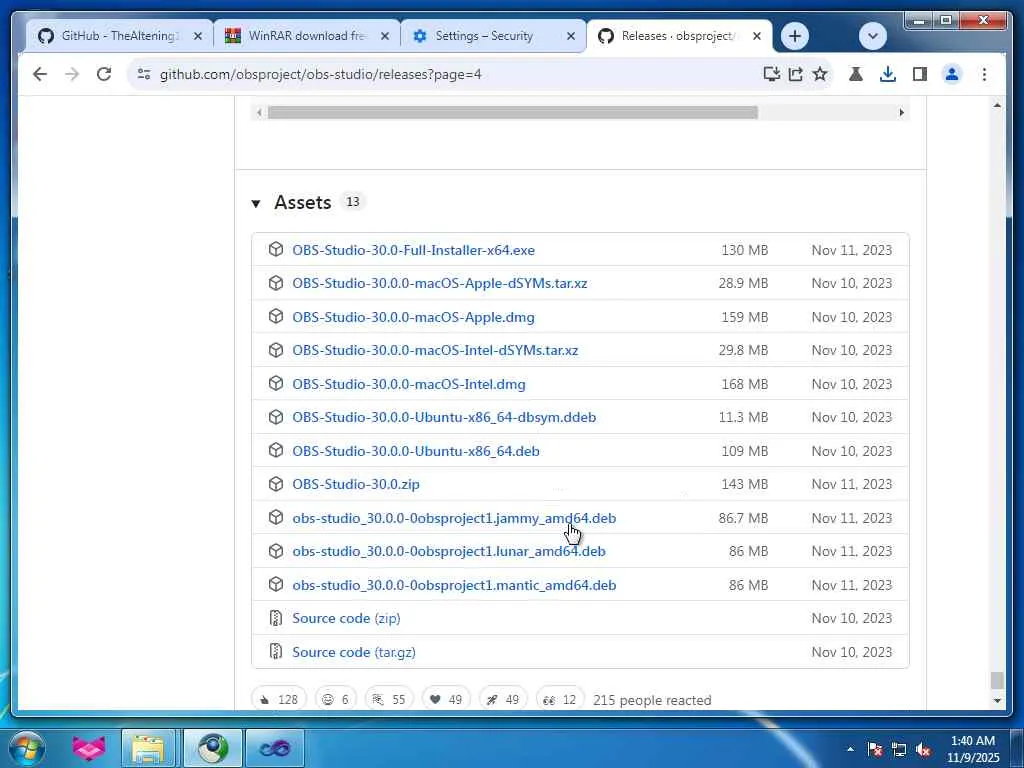Toggle rocket reaction on the release
Screen dimensions: 1024x768
click(x=503, y=699)
